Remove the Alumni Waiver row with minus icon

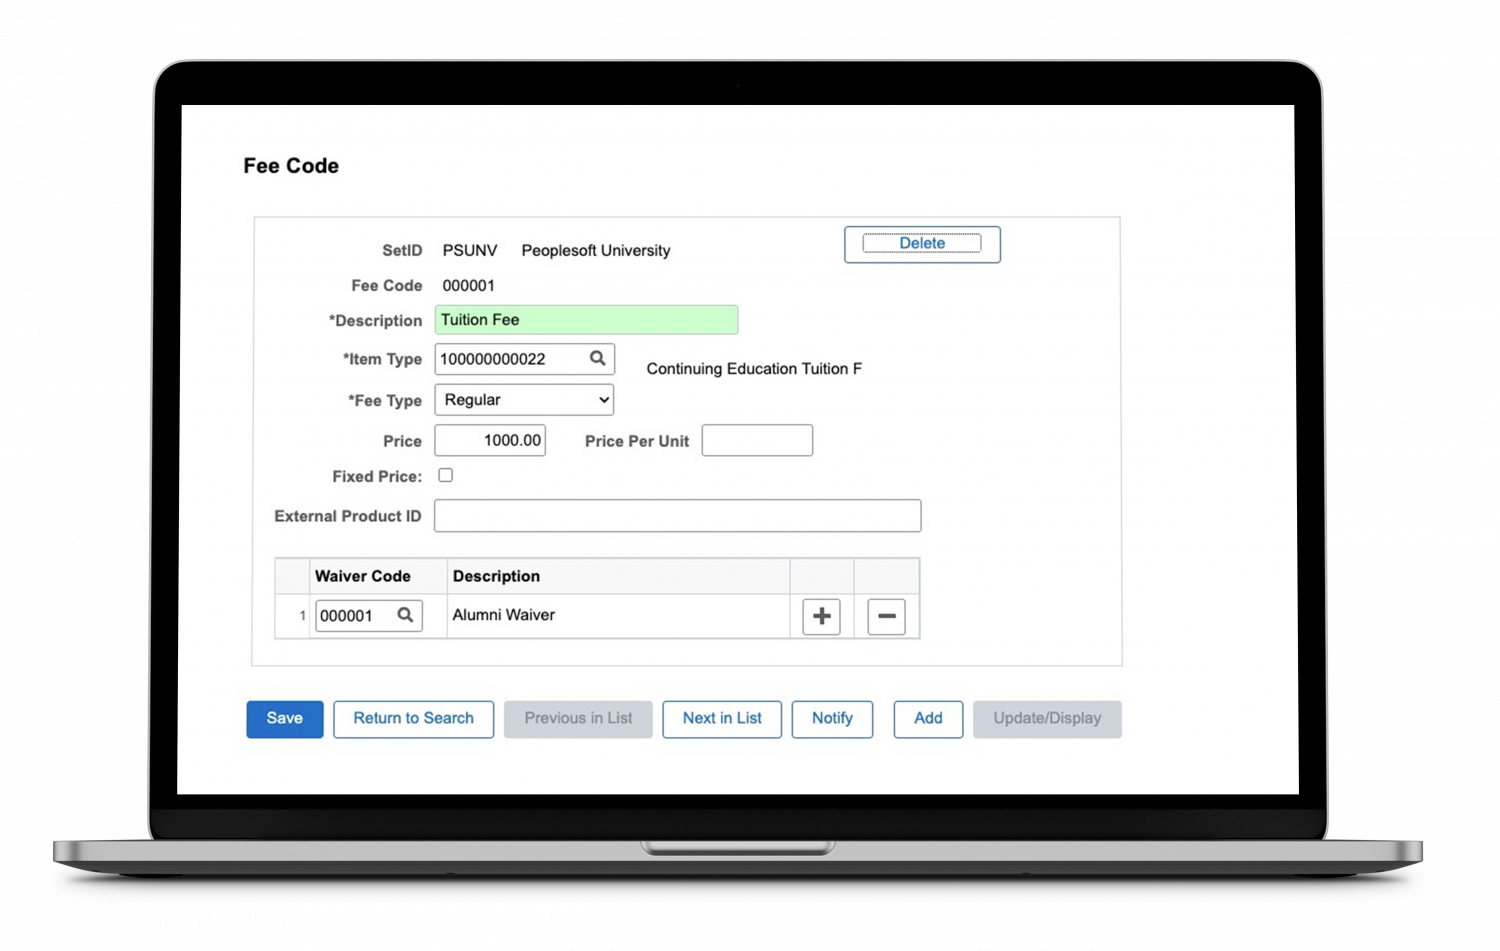(886, 616)
